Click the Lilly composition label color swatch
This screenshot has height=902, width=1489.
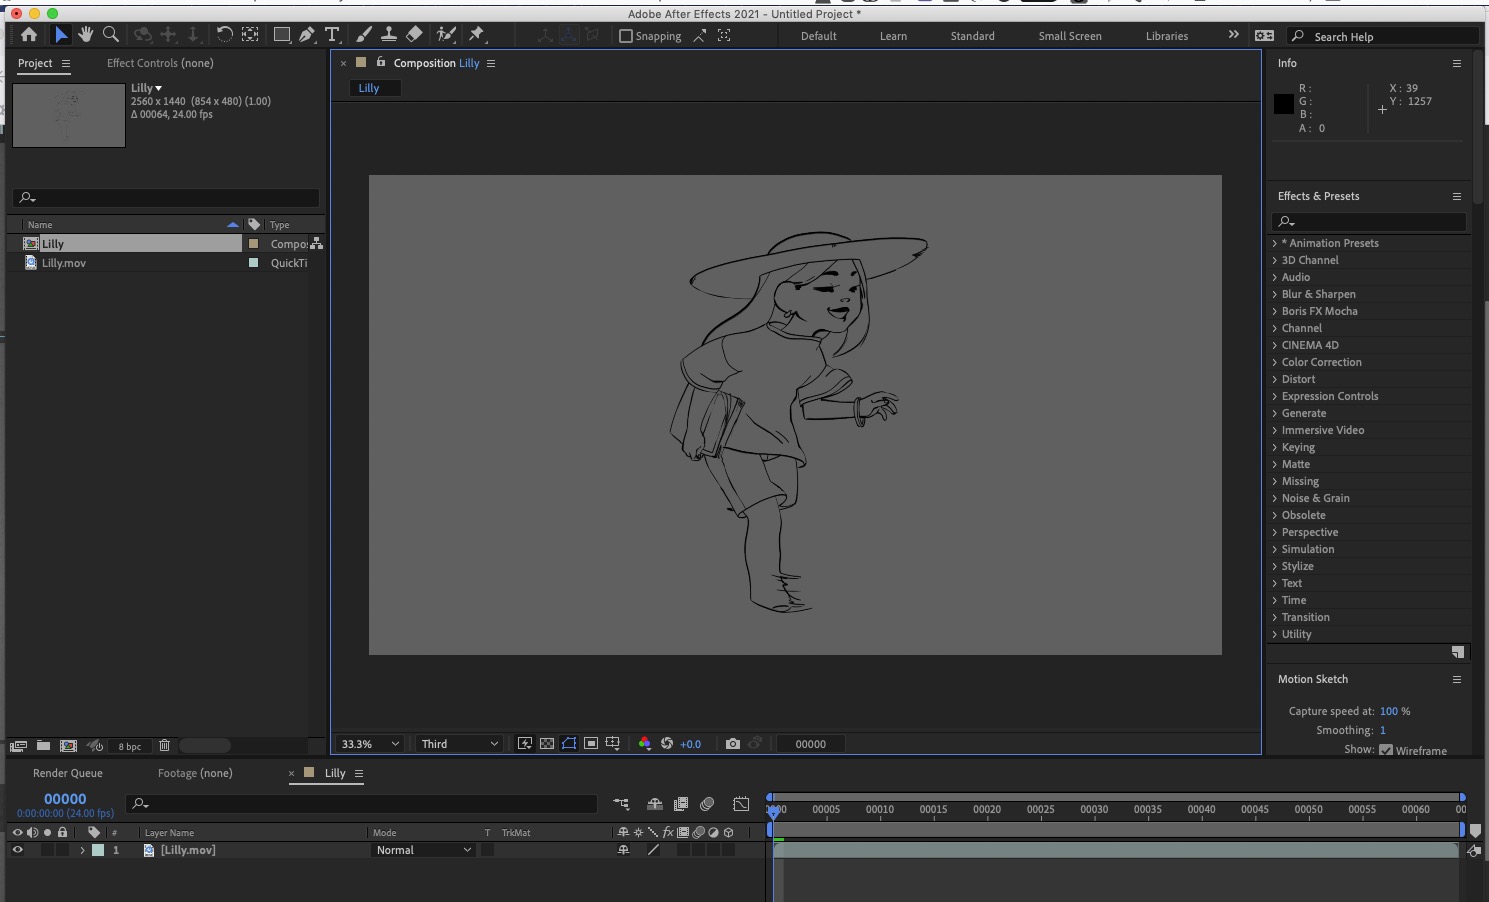[253, 244]
